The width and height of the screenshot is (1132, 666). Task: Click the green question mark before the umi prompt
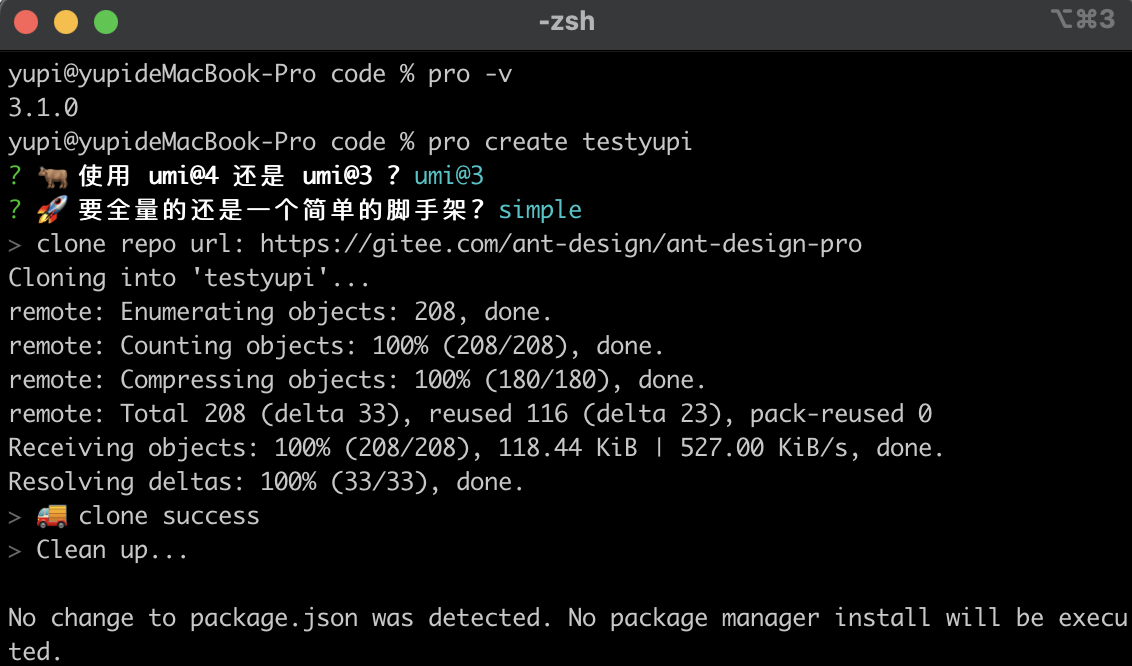pyautogui.click(x=15, y=176)
